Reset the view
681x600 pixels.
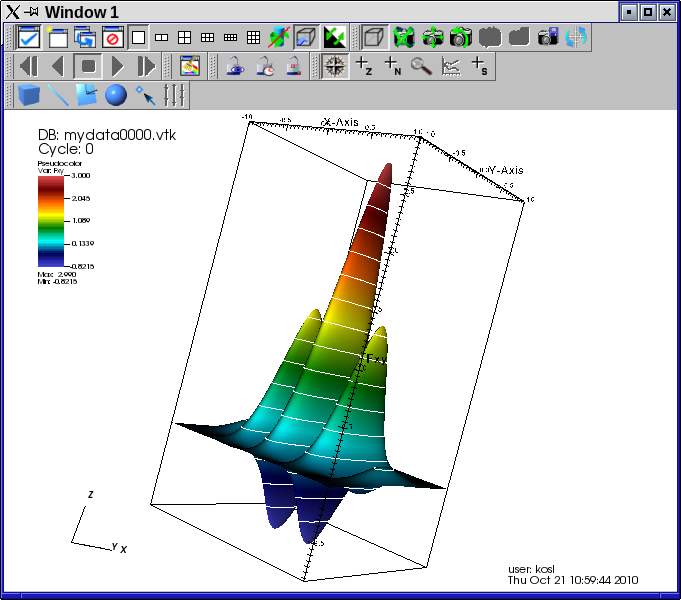(x=405, y=38)
